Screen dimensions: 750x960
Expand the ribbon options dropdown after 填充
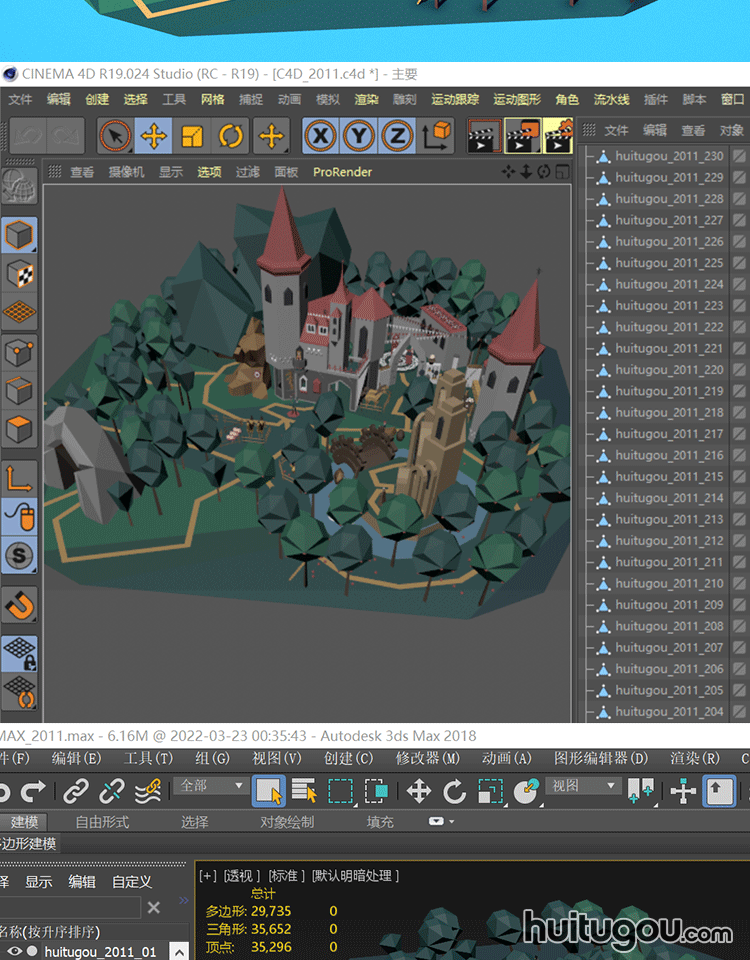pos(441,822)
